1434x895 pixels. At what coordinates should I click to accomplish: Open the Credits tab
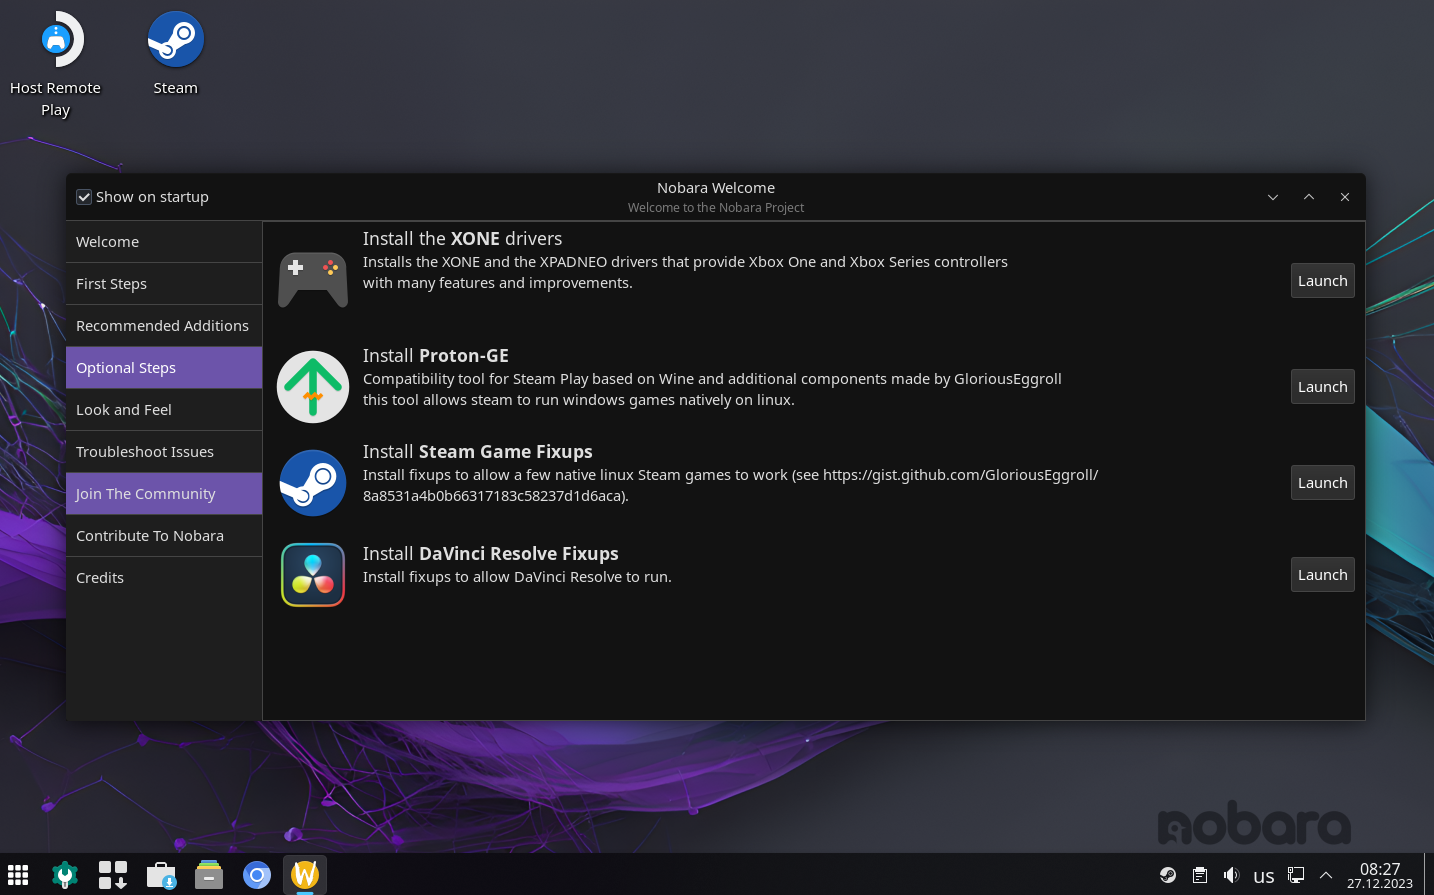click(x=164, y=578)
